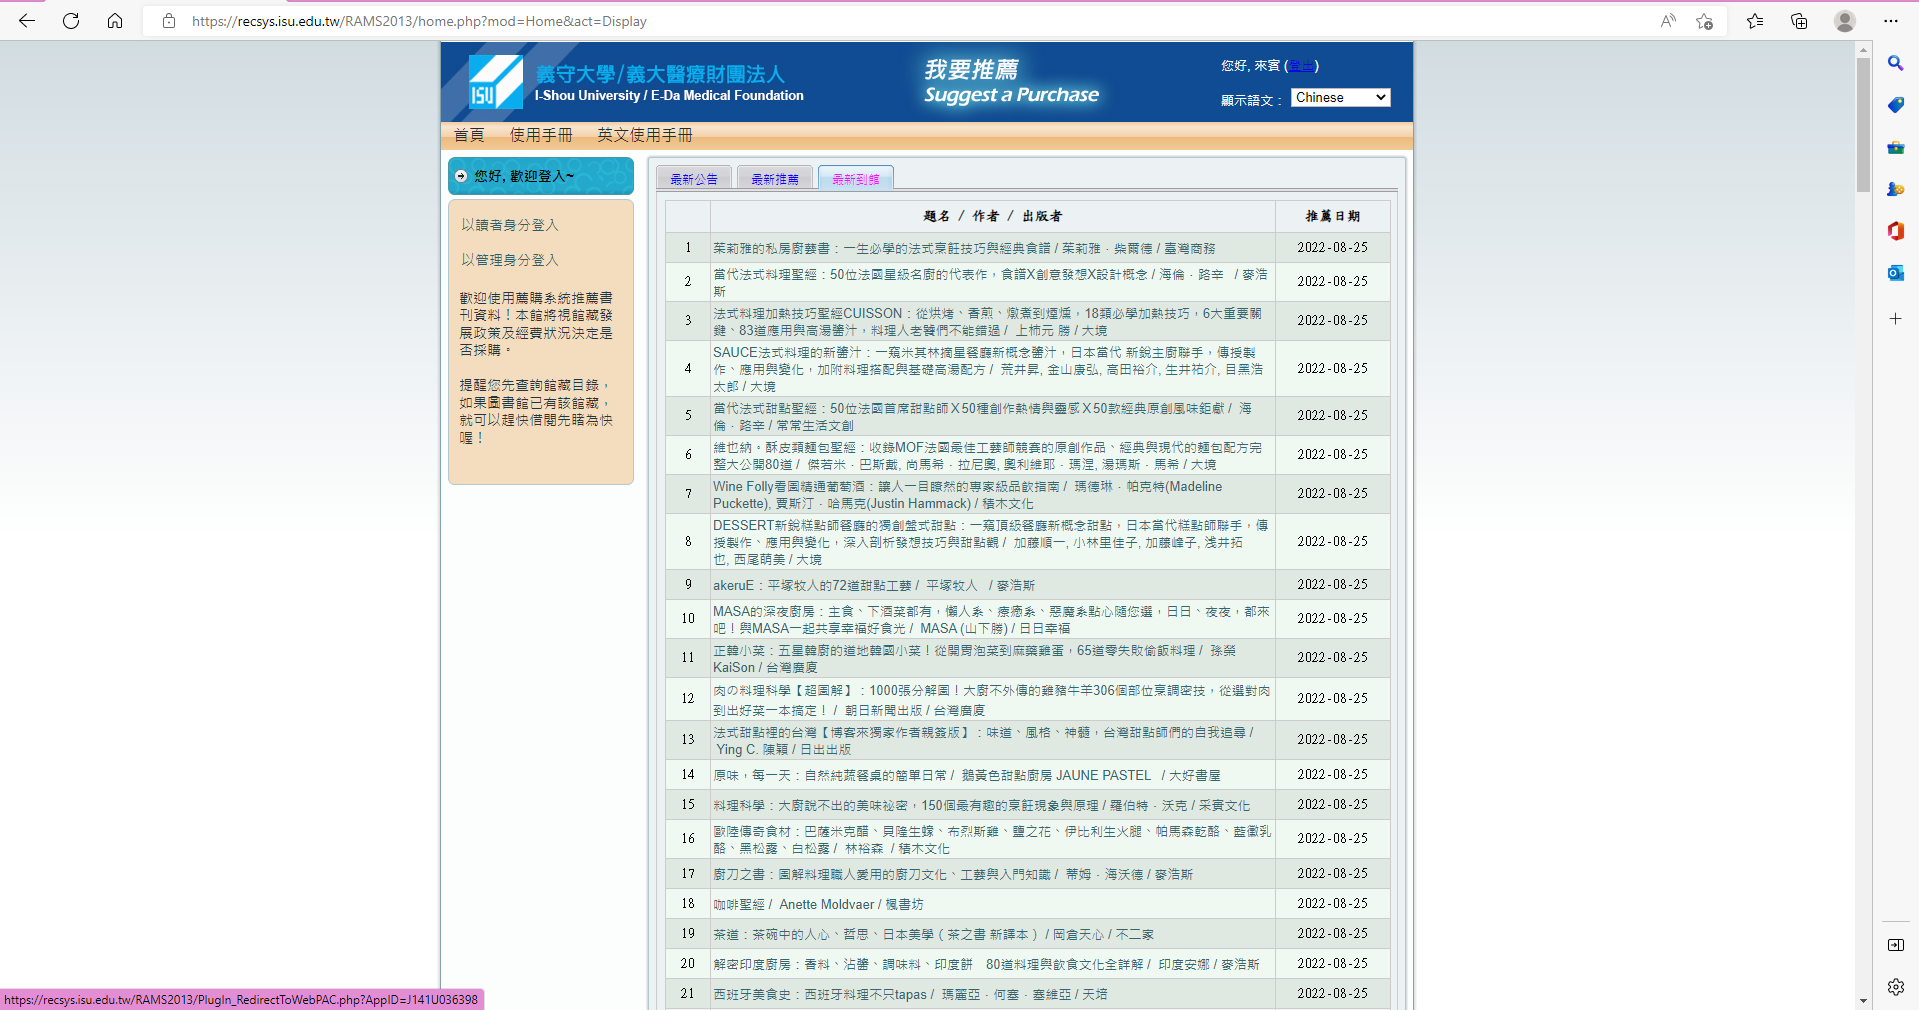Open the sidebar Games icon
Screen dimensions: 1919x1010
point(1895,189)
